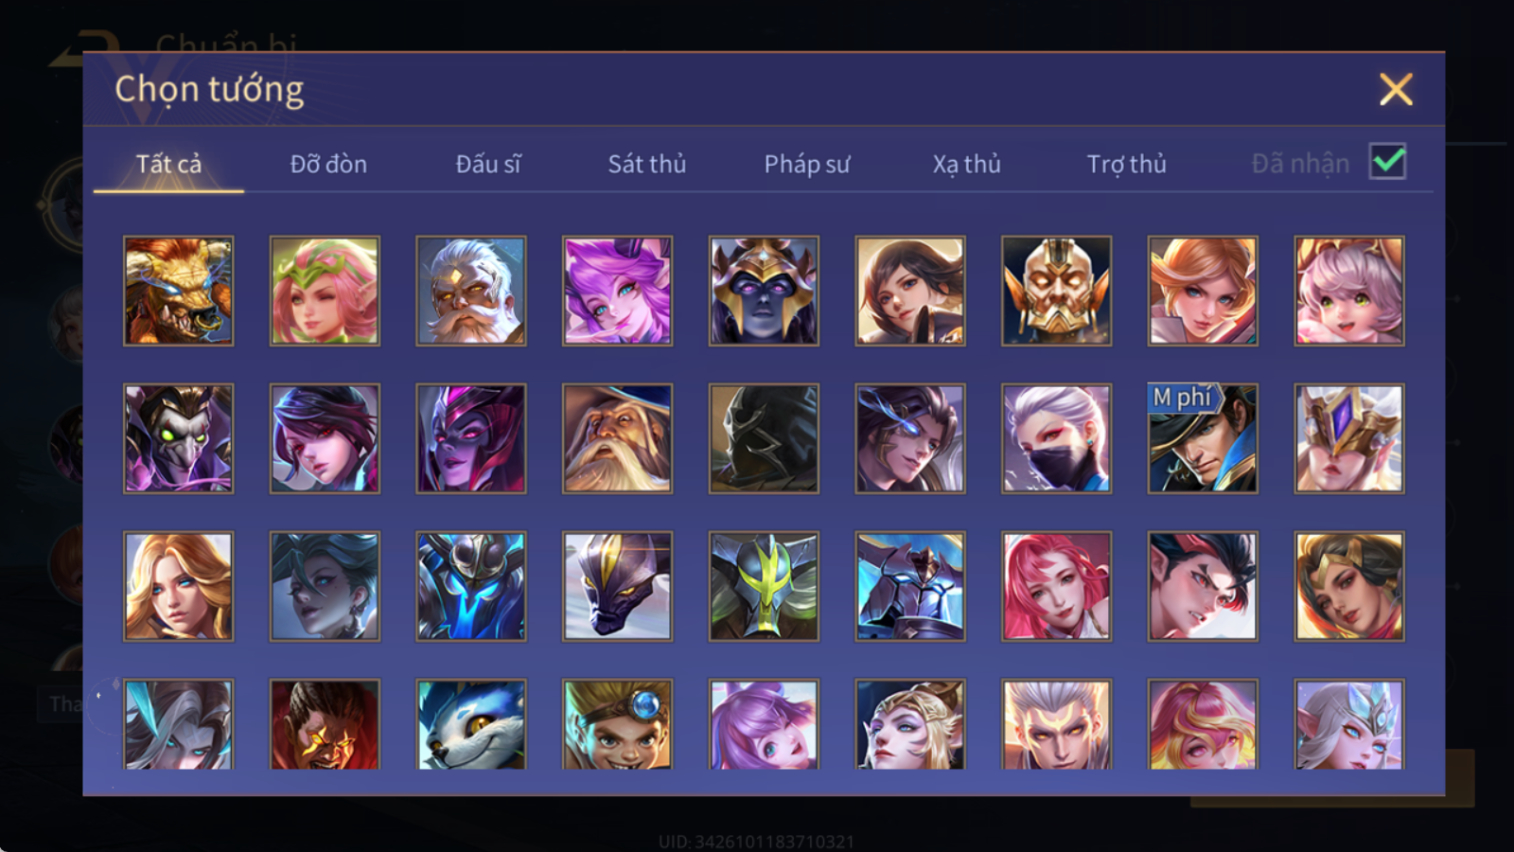
Task: Select the golden bull beast hero portrait
Action: (178, 291)
